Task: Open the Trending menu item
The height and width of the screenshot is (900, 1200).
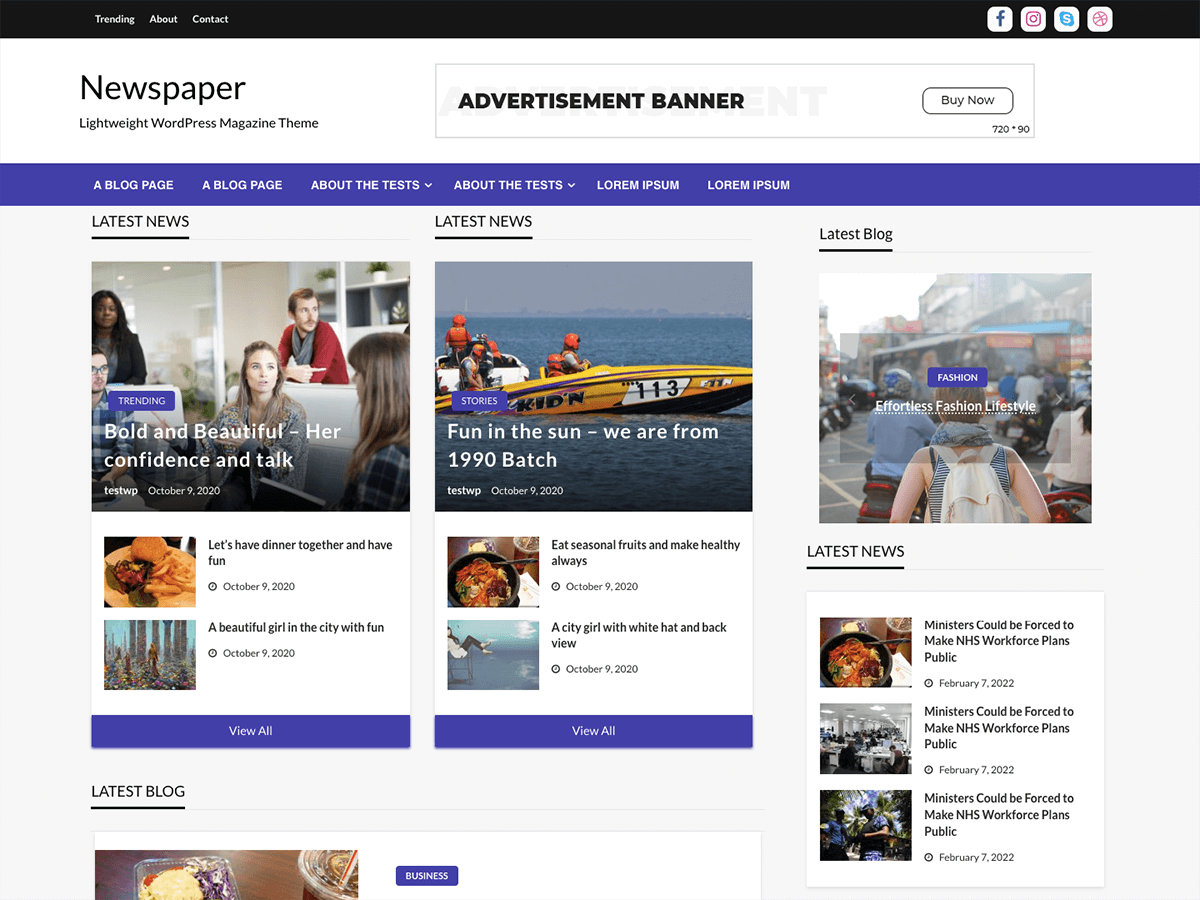Action: tap(114, 19)
